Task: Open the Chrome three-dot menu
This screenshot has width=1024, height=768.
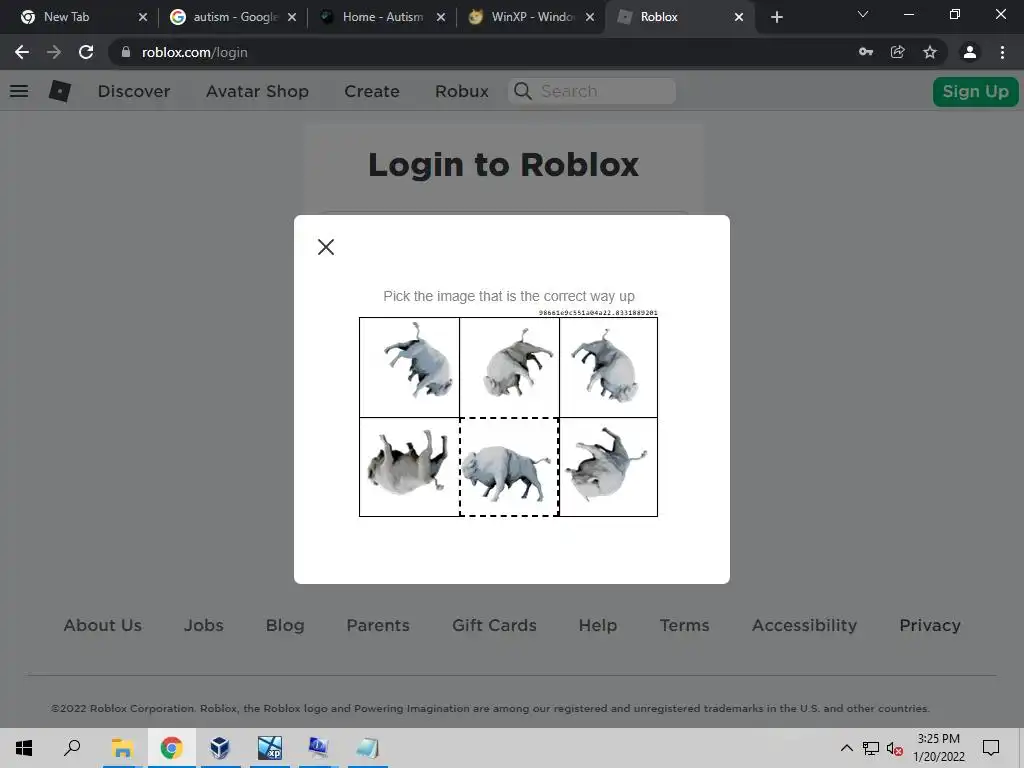Action: tap(1002, 52)
